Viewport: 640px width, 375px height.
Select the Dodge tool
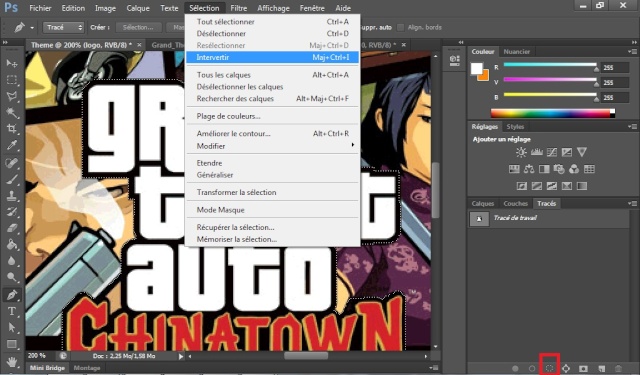pyautogui.click(x=12, y=277)
